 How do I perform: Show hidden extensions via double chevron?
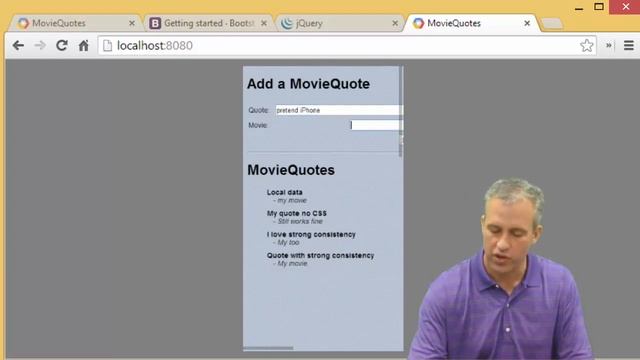pyautogui.click(x=609, y=45)
